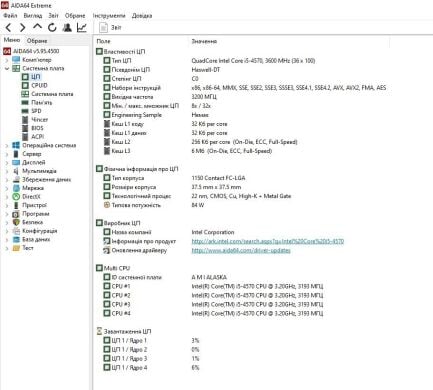This screenshot has height=390, width=433.
Task: Go up one level with the up arrow
Action: (x=37, y=27)
